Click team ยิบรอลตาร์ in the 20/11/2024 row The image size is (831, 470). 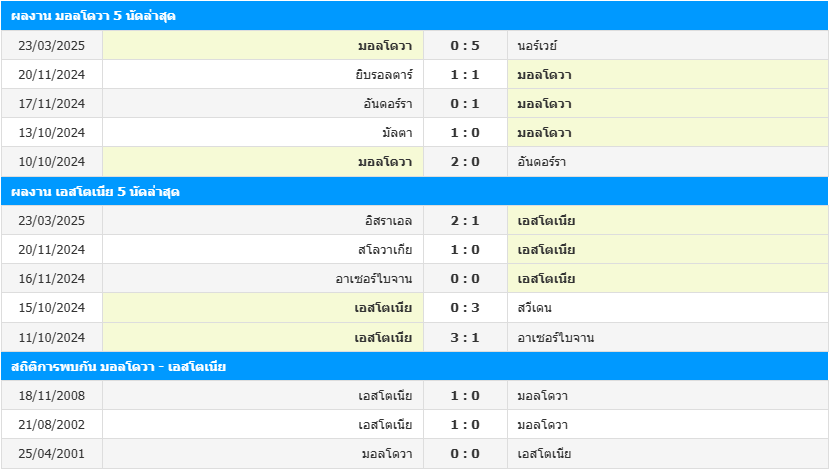point(384,75)
